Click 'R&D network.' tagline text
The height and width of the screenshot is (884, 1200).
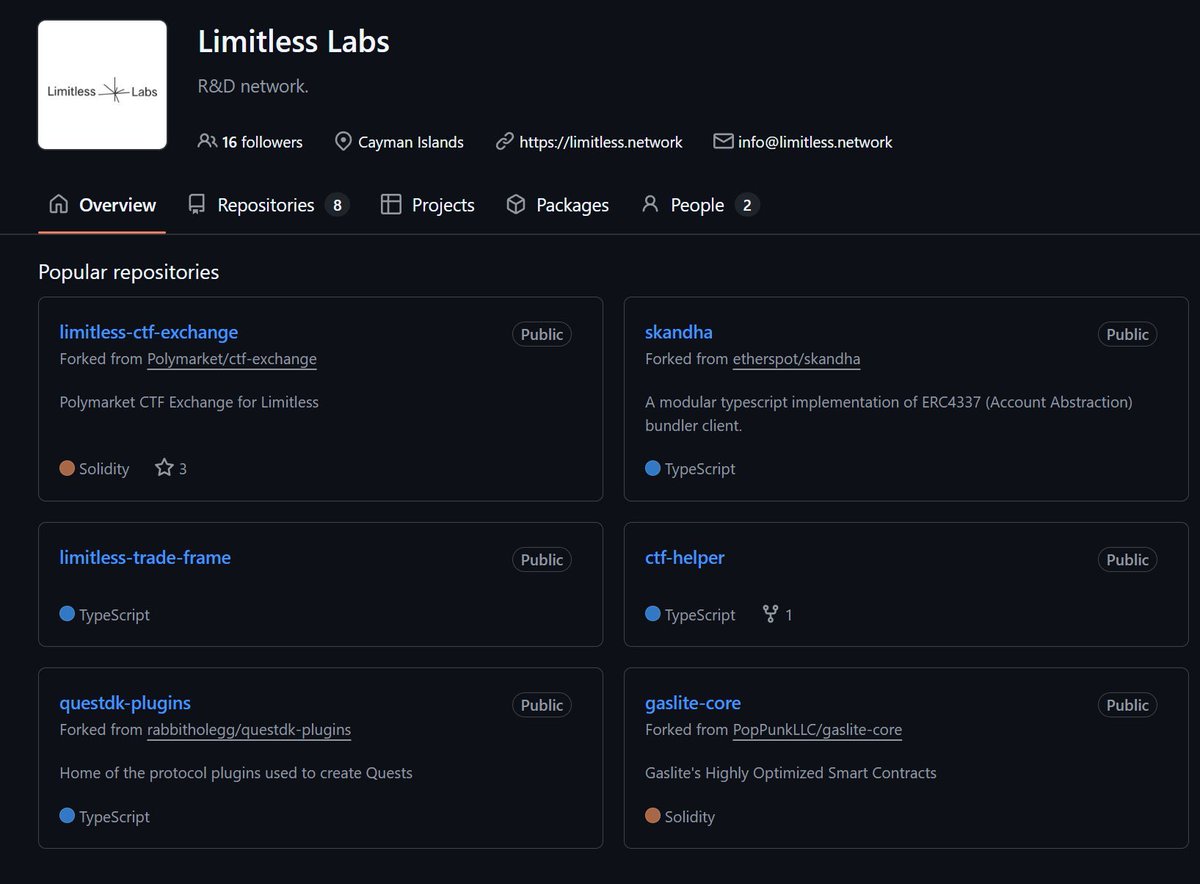pos(253,86)
